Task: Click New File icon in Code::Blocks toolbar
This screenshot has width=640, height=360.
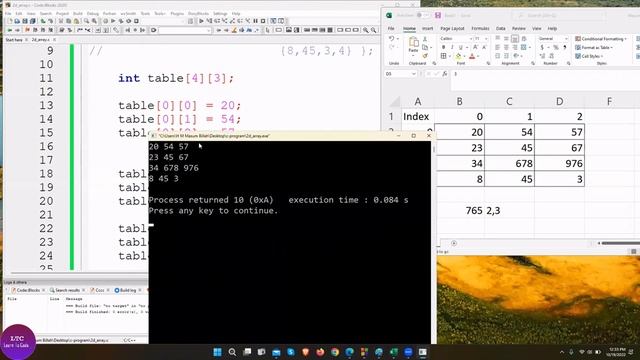Action: click(9, 21)
